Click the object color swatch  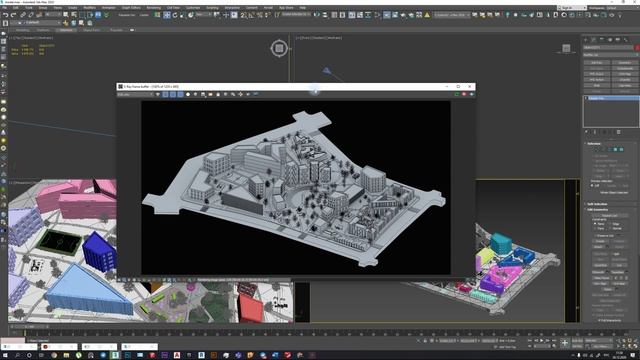(637, 48)
